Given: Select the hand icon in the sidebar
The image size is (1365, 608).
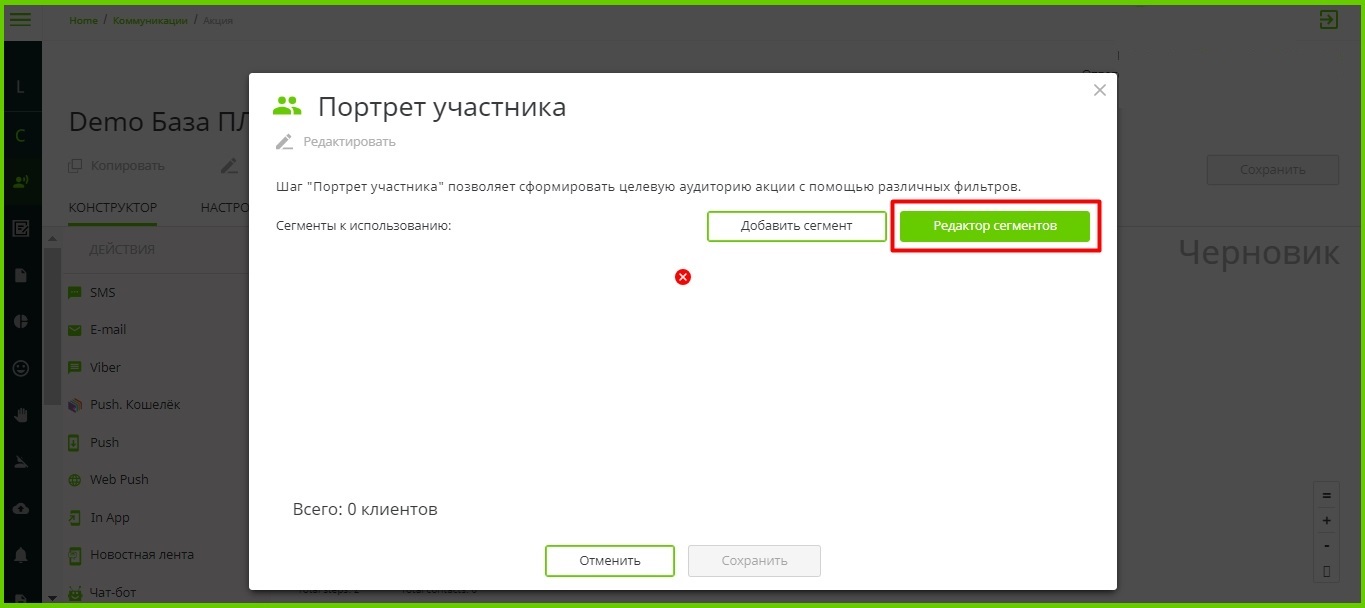Looking at the screenshot, I should click(20, 414).
